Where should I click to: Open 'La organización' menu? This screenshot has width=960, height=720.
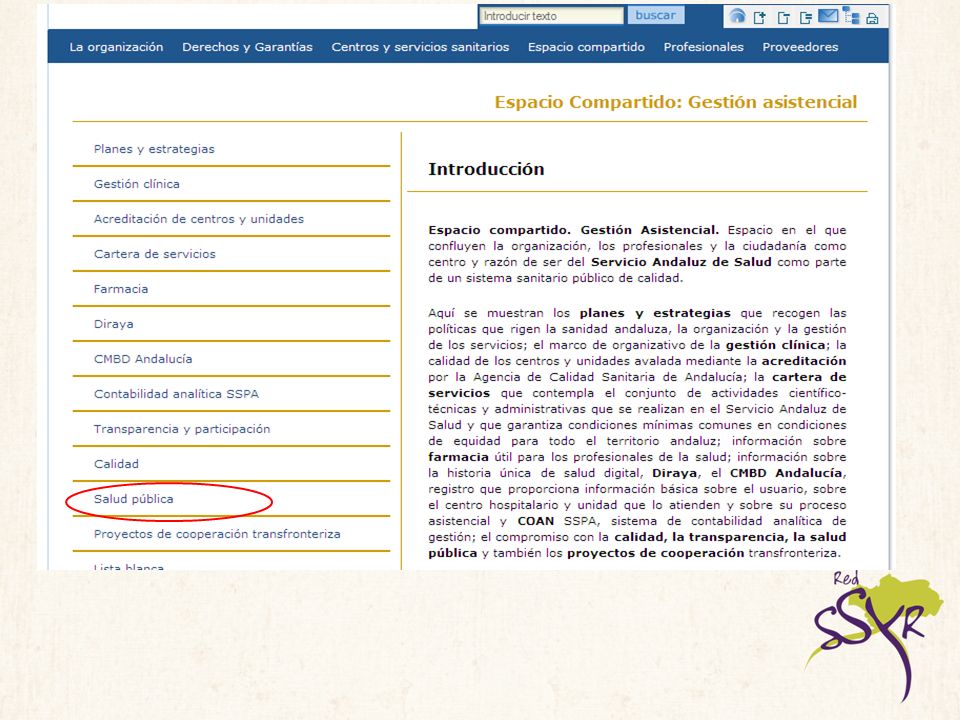coord(116,47)
